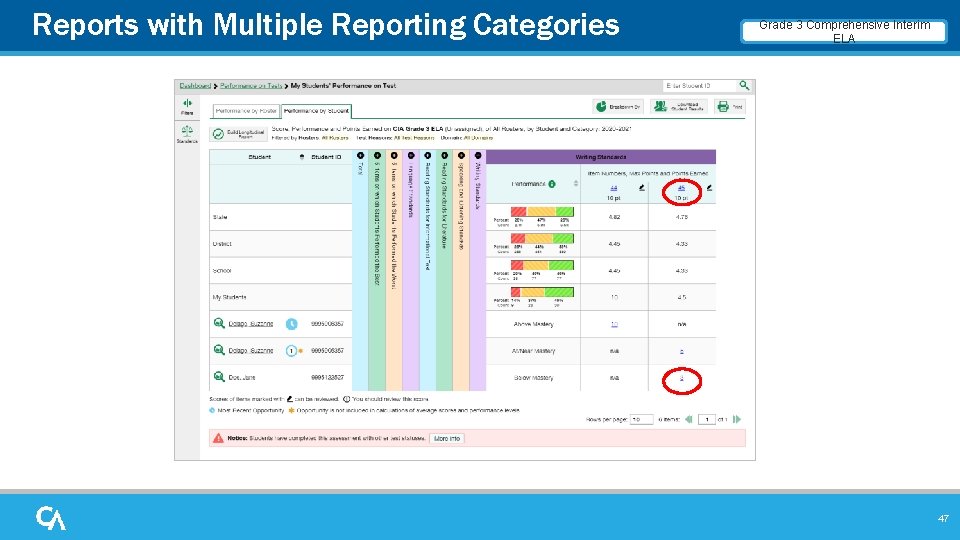Click the blue clock icon beside Delago, Suzanne

pyautogui.click(x=291, y=324)
